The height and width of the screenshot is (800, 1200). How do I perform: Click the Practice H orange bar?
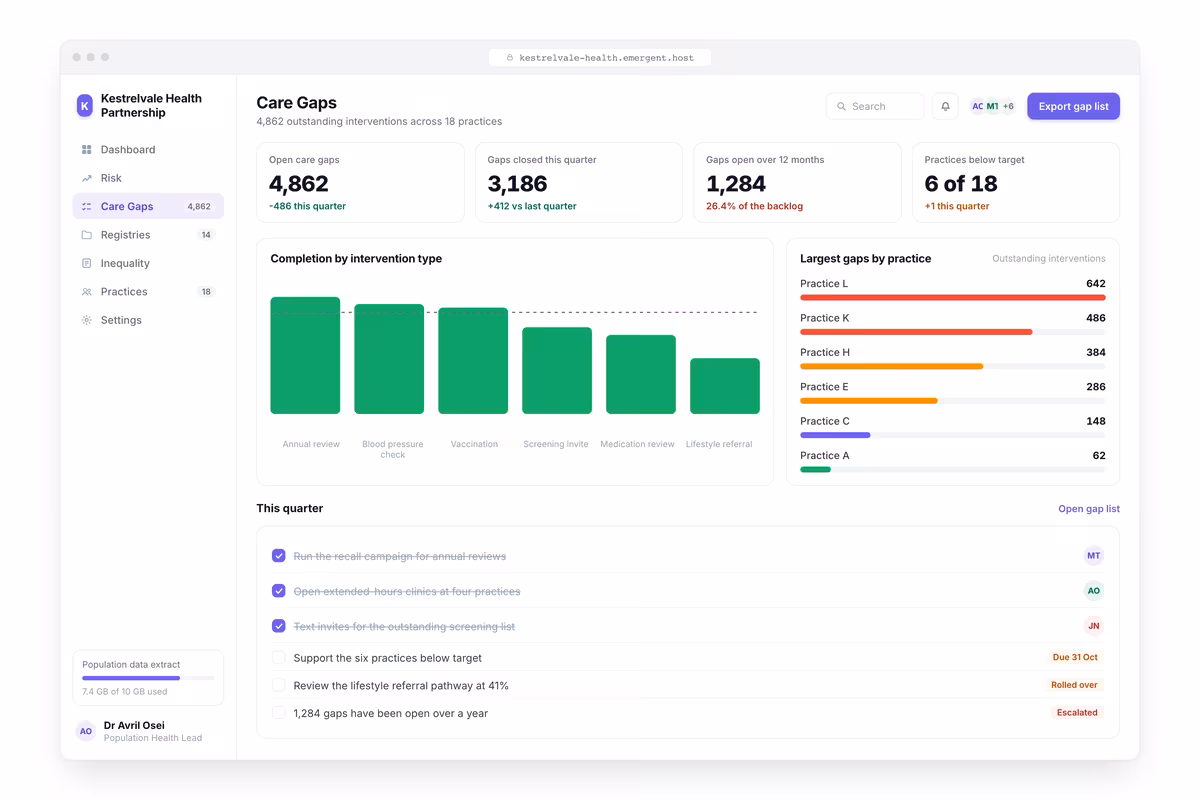(892, 367)
